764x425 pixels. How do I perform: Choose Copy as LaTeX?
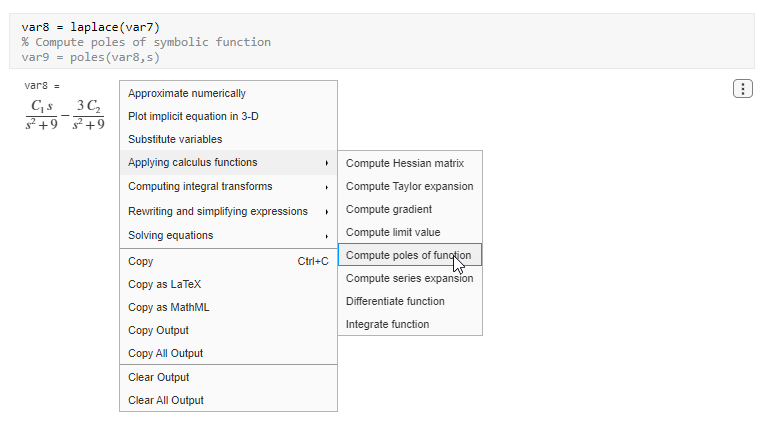tap(163, 284)
